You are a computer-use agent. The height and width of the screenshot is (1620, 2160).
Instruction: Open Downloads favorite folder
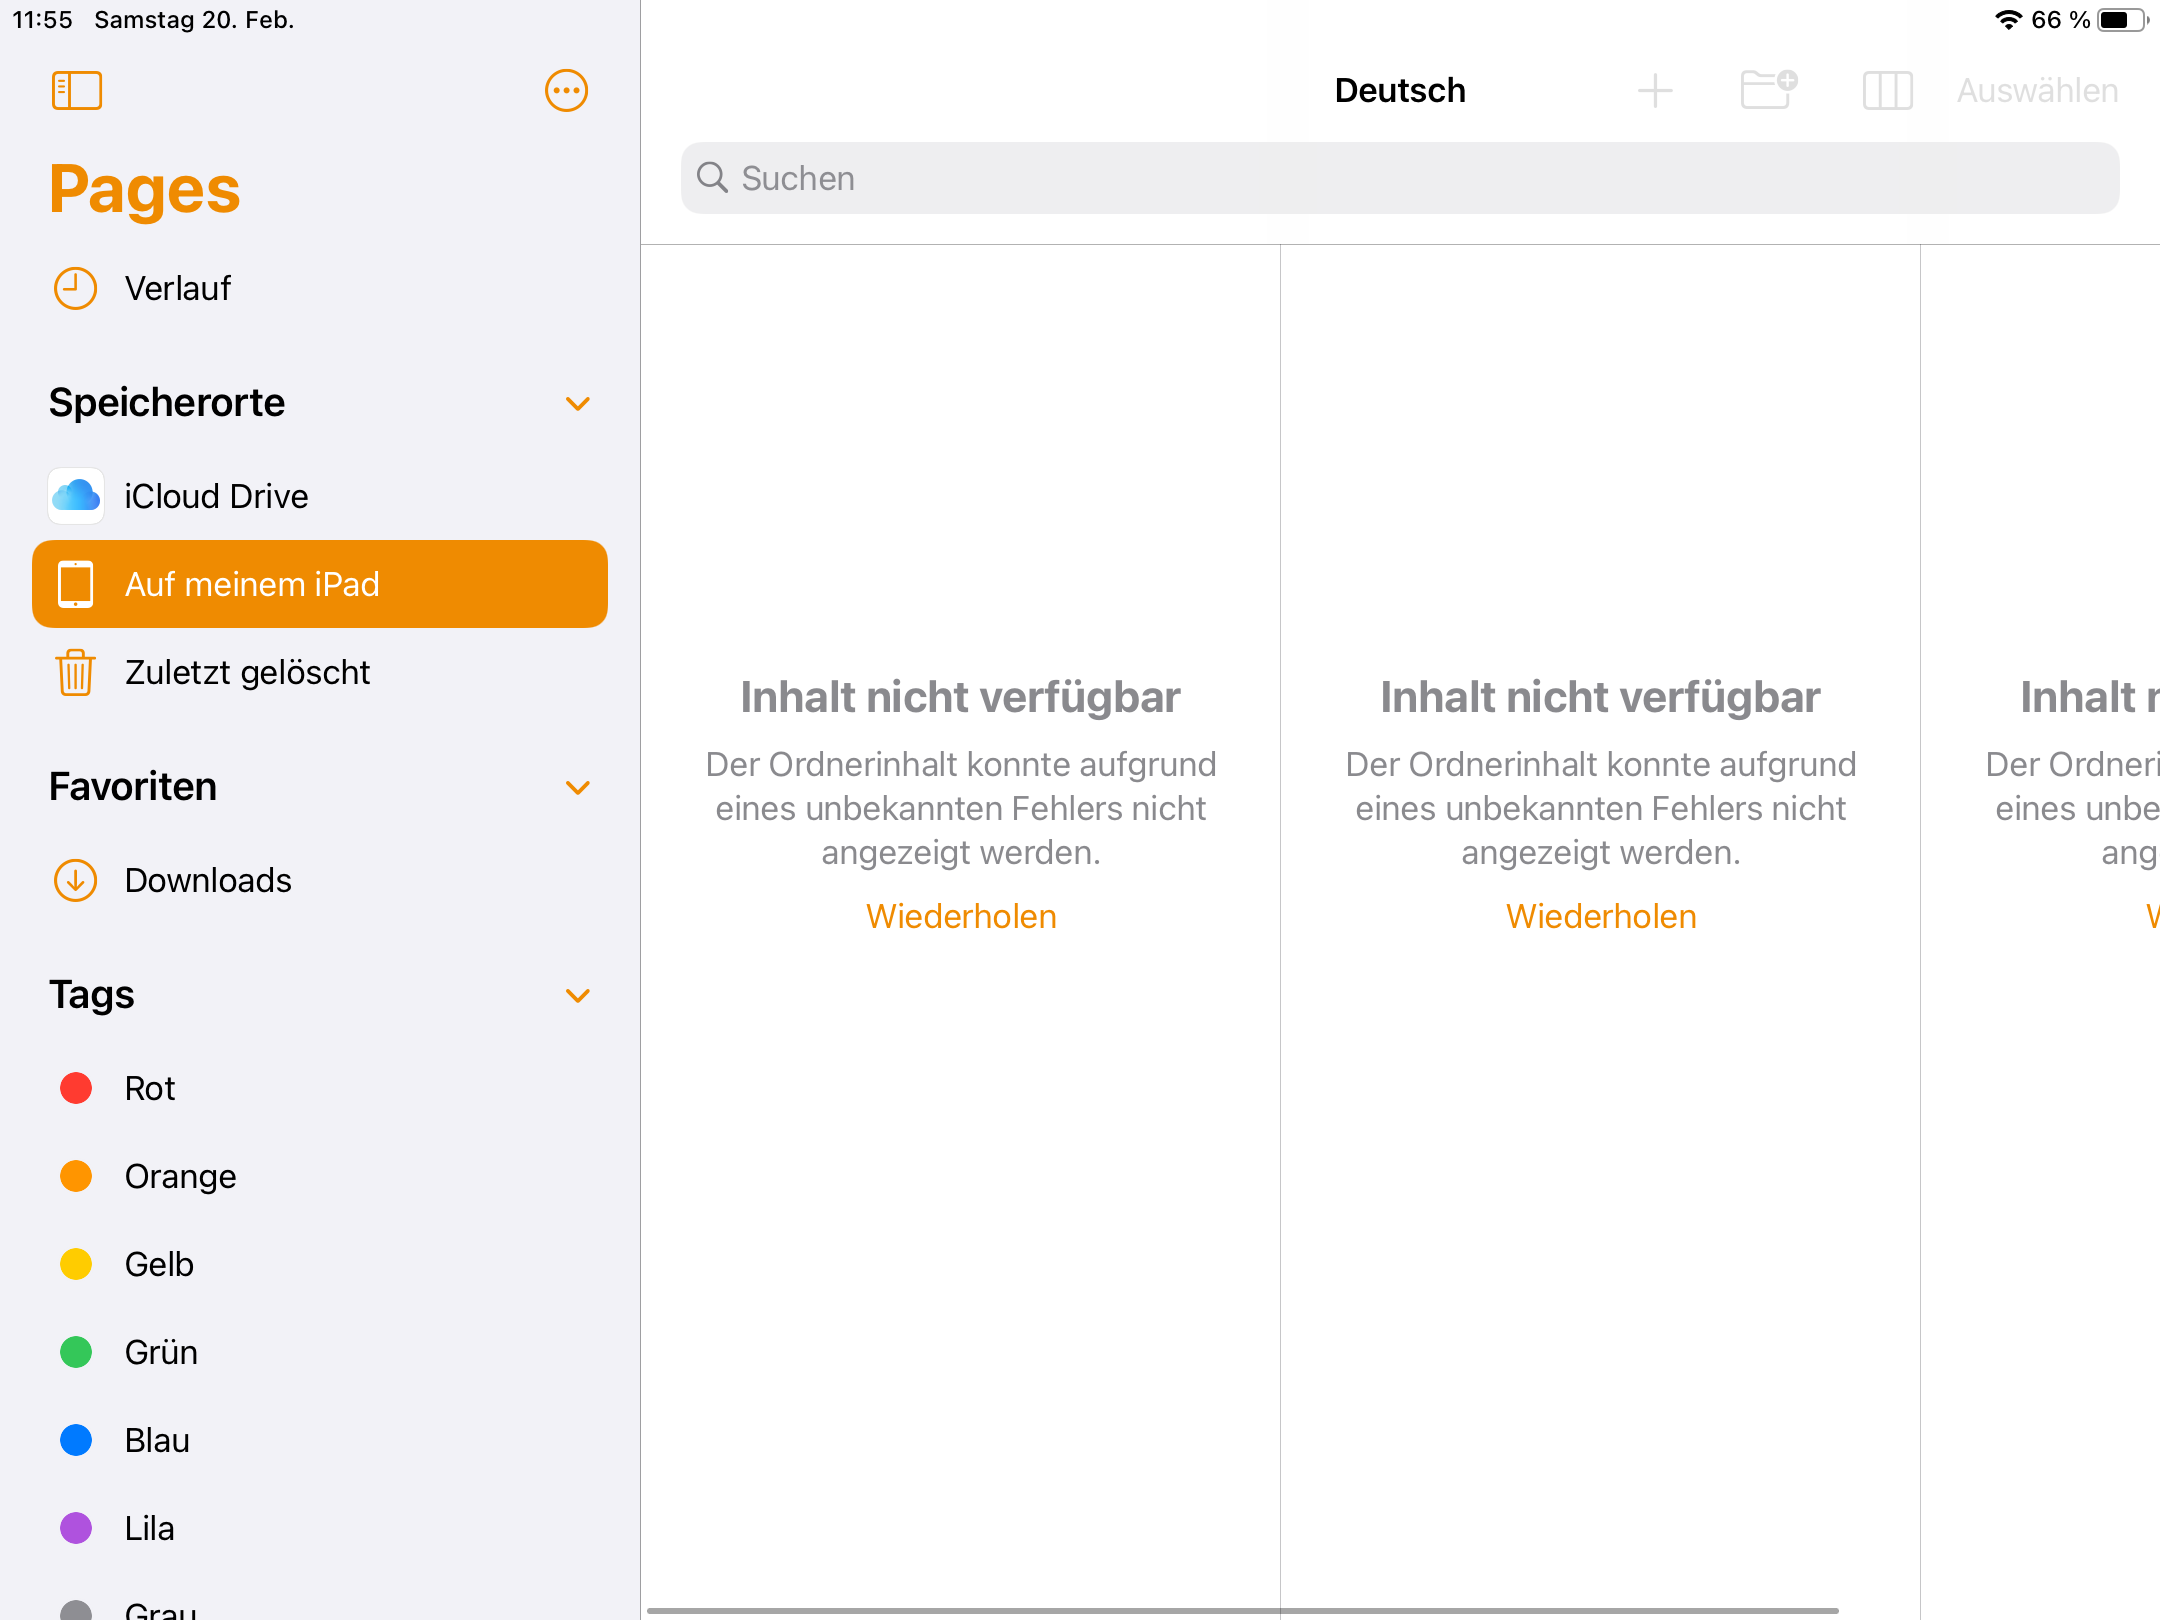click(x=208, y=880)
